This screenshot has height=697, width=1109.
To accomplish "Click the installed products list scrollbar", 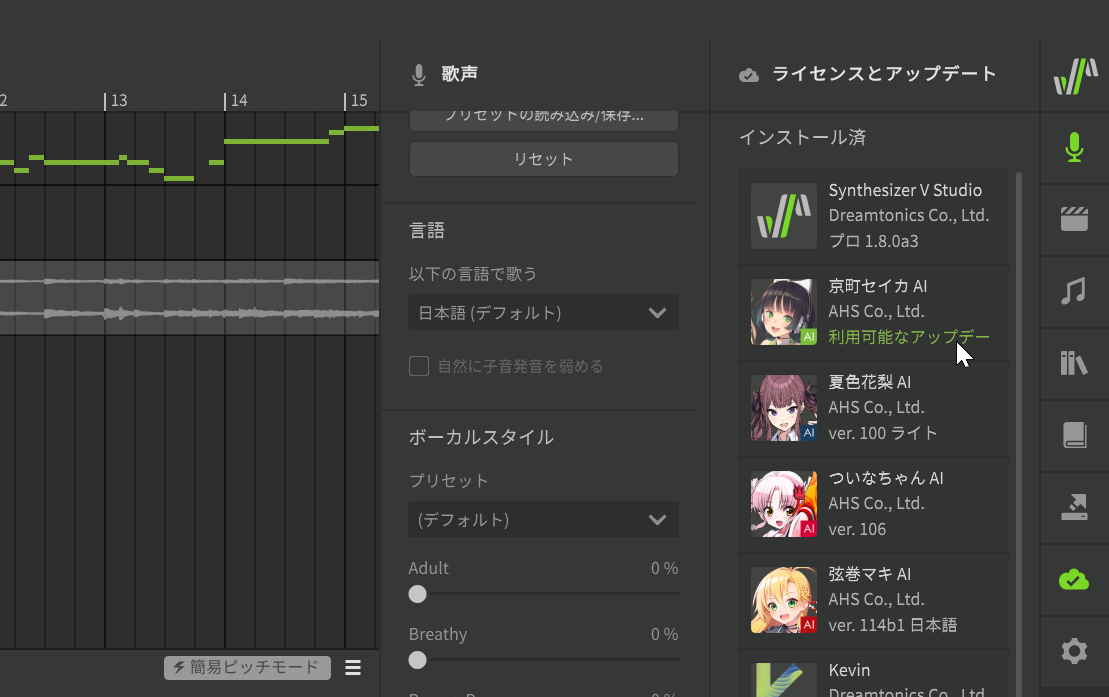I will click(x=1018, y=434).
